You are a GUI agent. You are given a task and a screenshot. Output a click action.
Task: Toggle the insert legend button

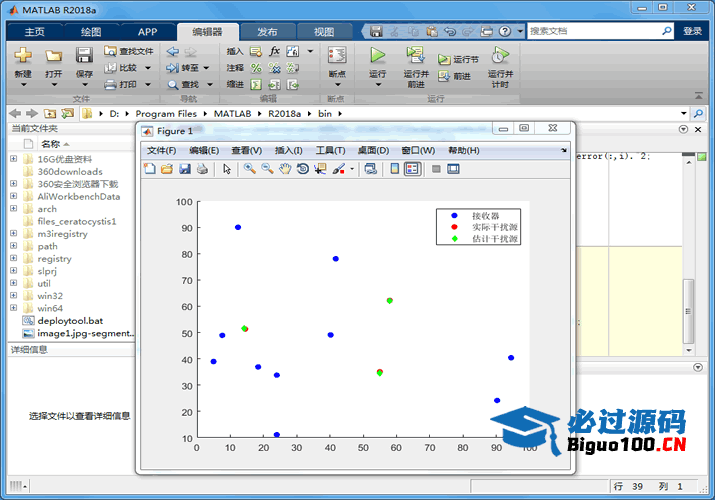[x=412, y=169]
